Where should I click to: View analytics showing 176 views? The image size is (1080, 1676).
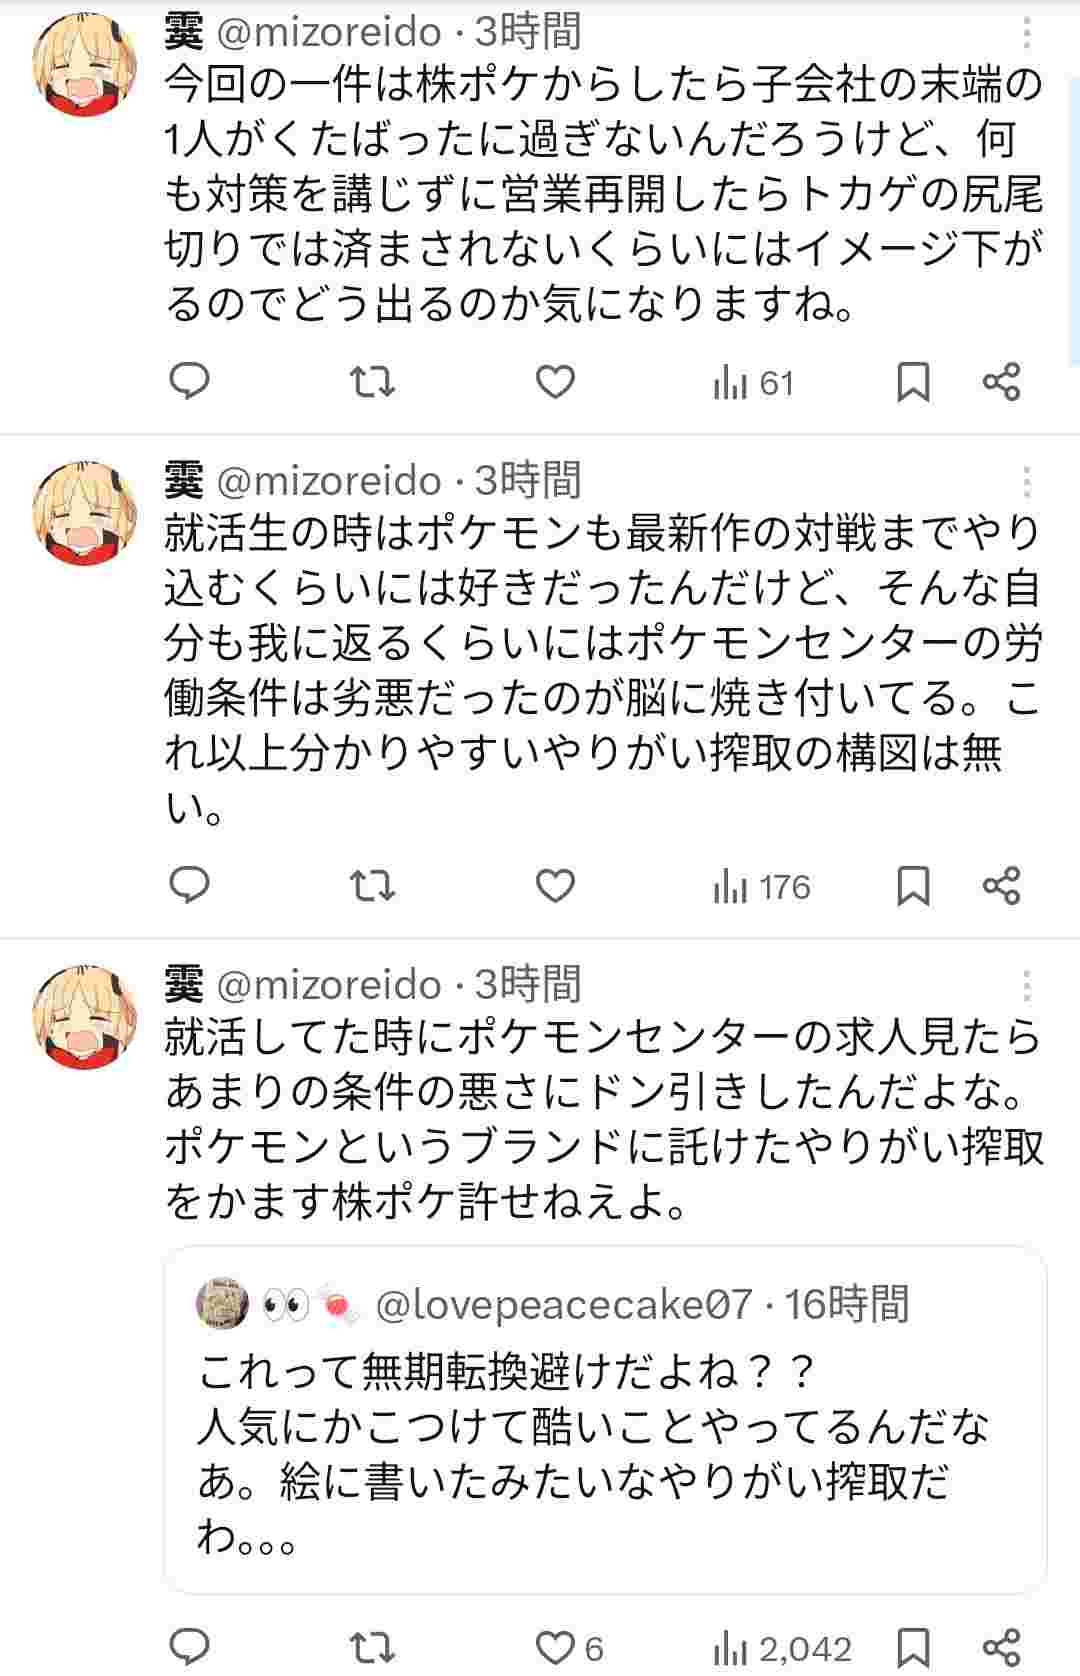[762, 887]
